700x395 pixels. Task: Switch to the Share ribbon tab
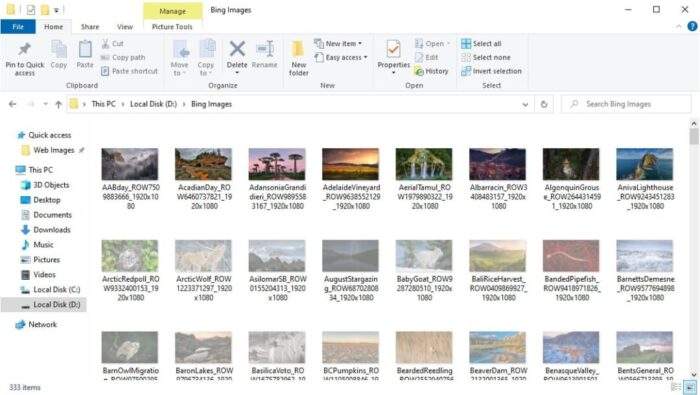point(90,27)
